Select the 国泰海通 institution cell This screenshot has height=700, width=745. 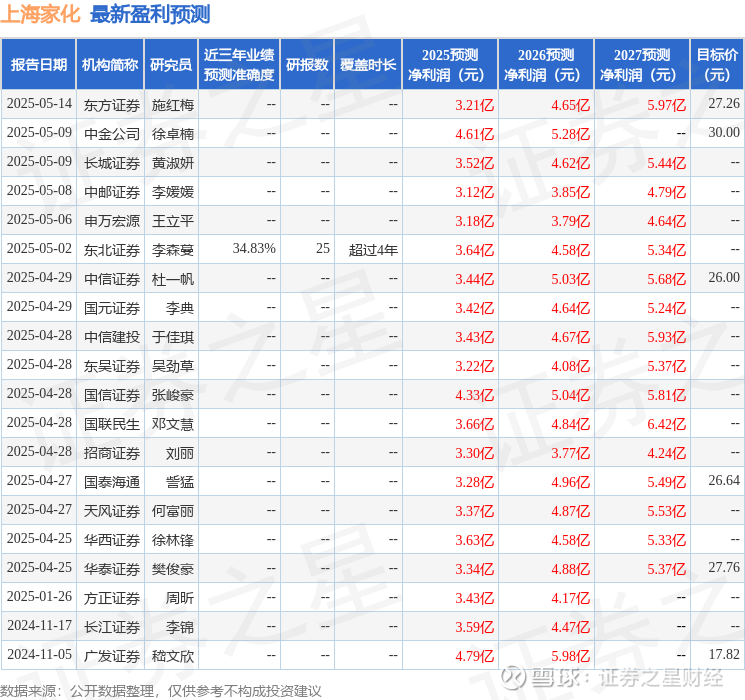pyautogui.click(x=112, y=482)
